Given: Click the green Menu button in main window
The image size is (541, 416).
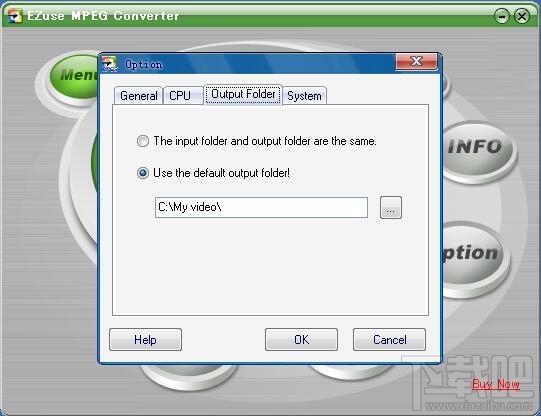Looking at the screenshot, I should pyautogui.click(x=74, y=76).
